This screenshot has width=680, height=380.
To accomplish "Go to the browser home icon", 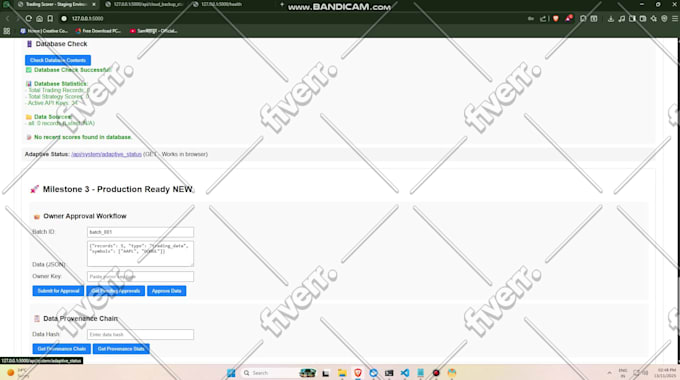I will [39, 19].
